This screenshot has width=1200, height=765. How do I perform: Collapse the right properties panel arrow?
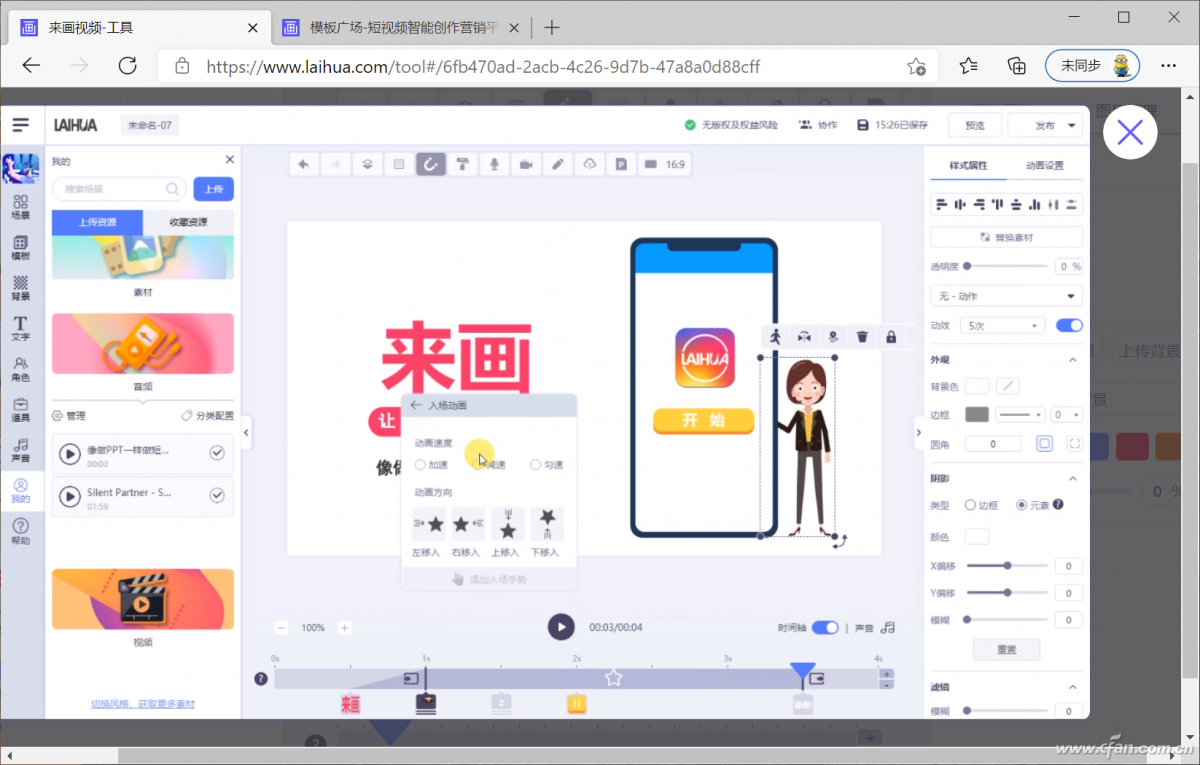[918, 433]
